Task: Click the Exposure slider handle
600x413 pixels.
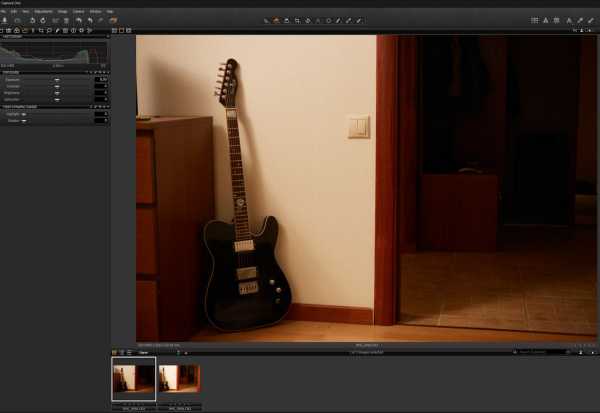Action: click(57, 80)
